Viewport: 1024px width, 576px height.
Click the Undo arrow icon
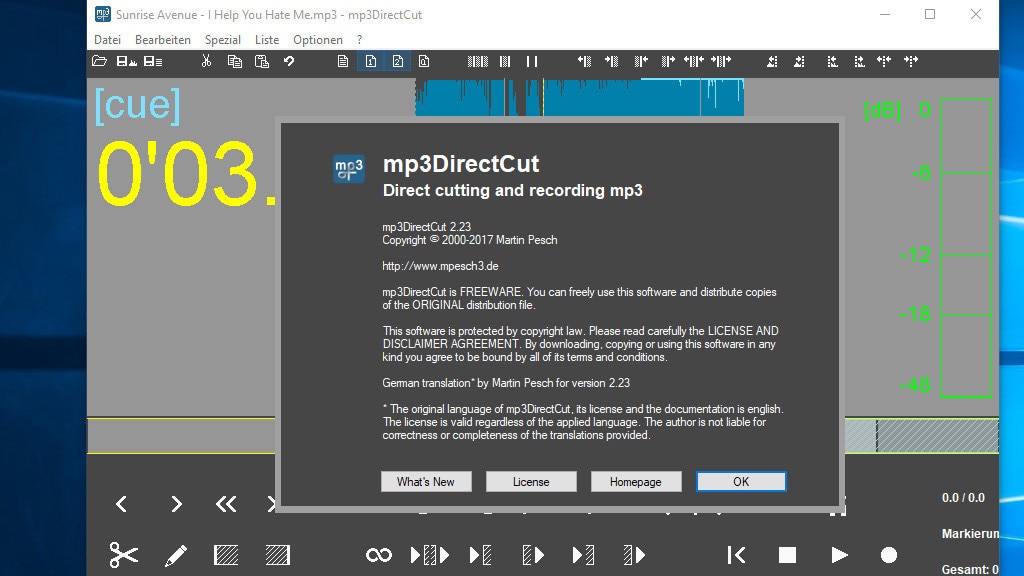pos(290,61)
